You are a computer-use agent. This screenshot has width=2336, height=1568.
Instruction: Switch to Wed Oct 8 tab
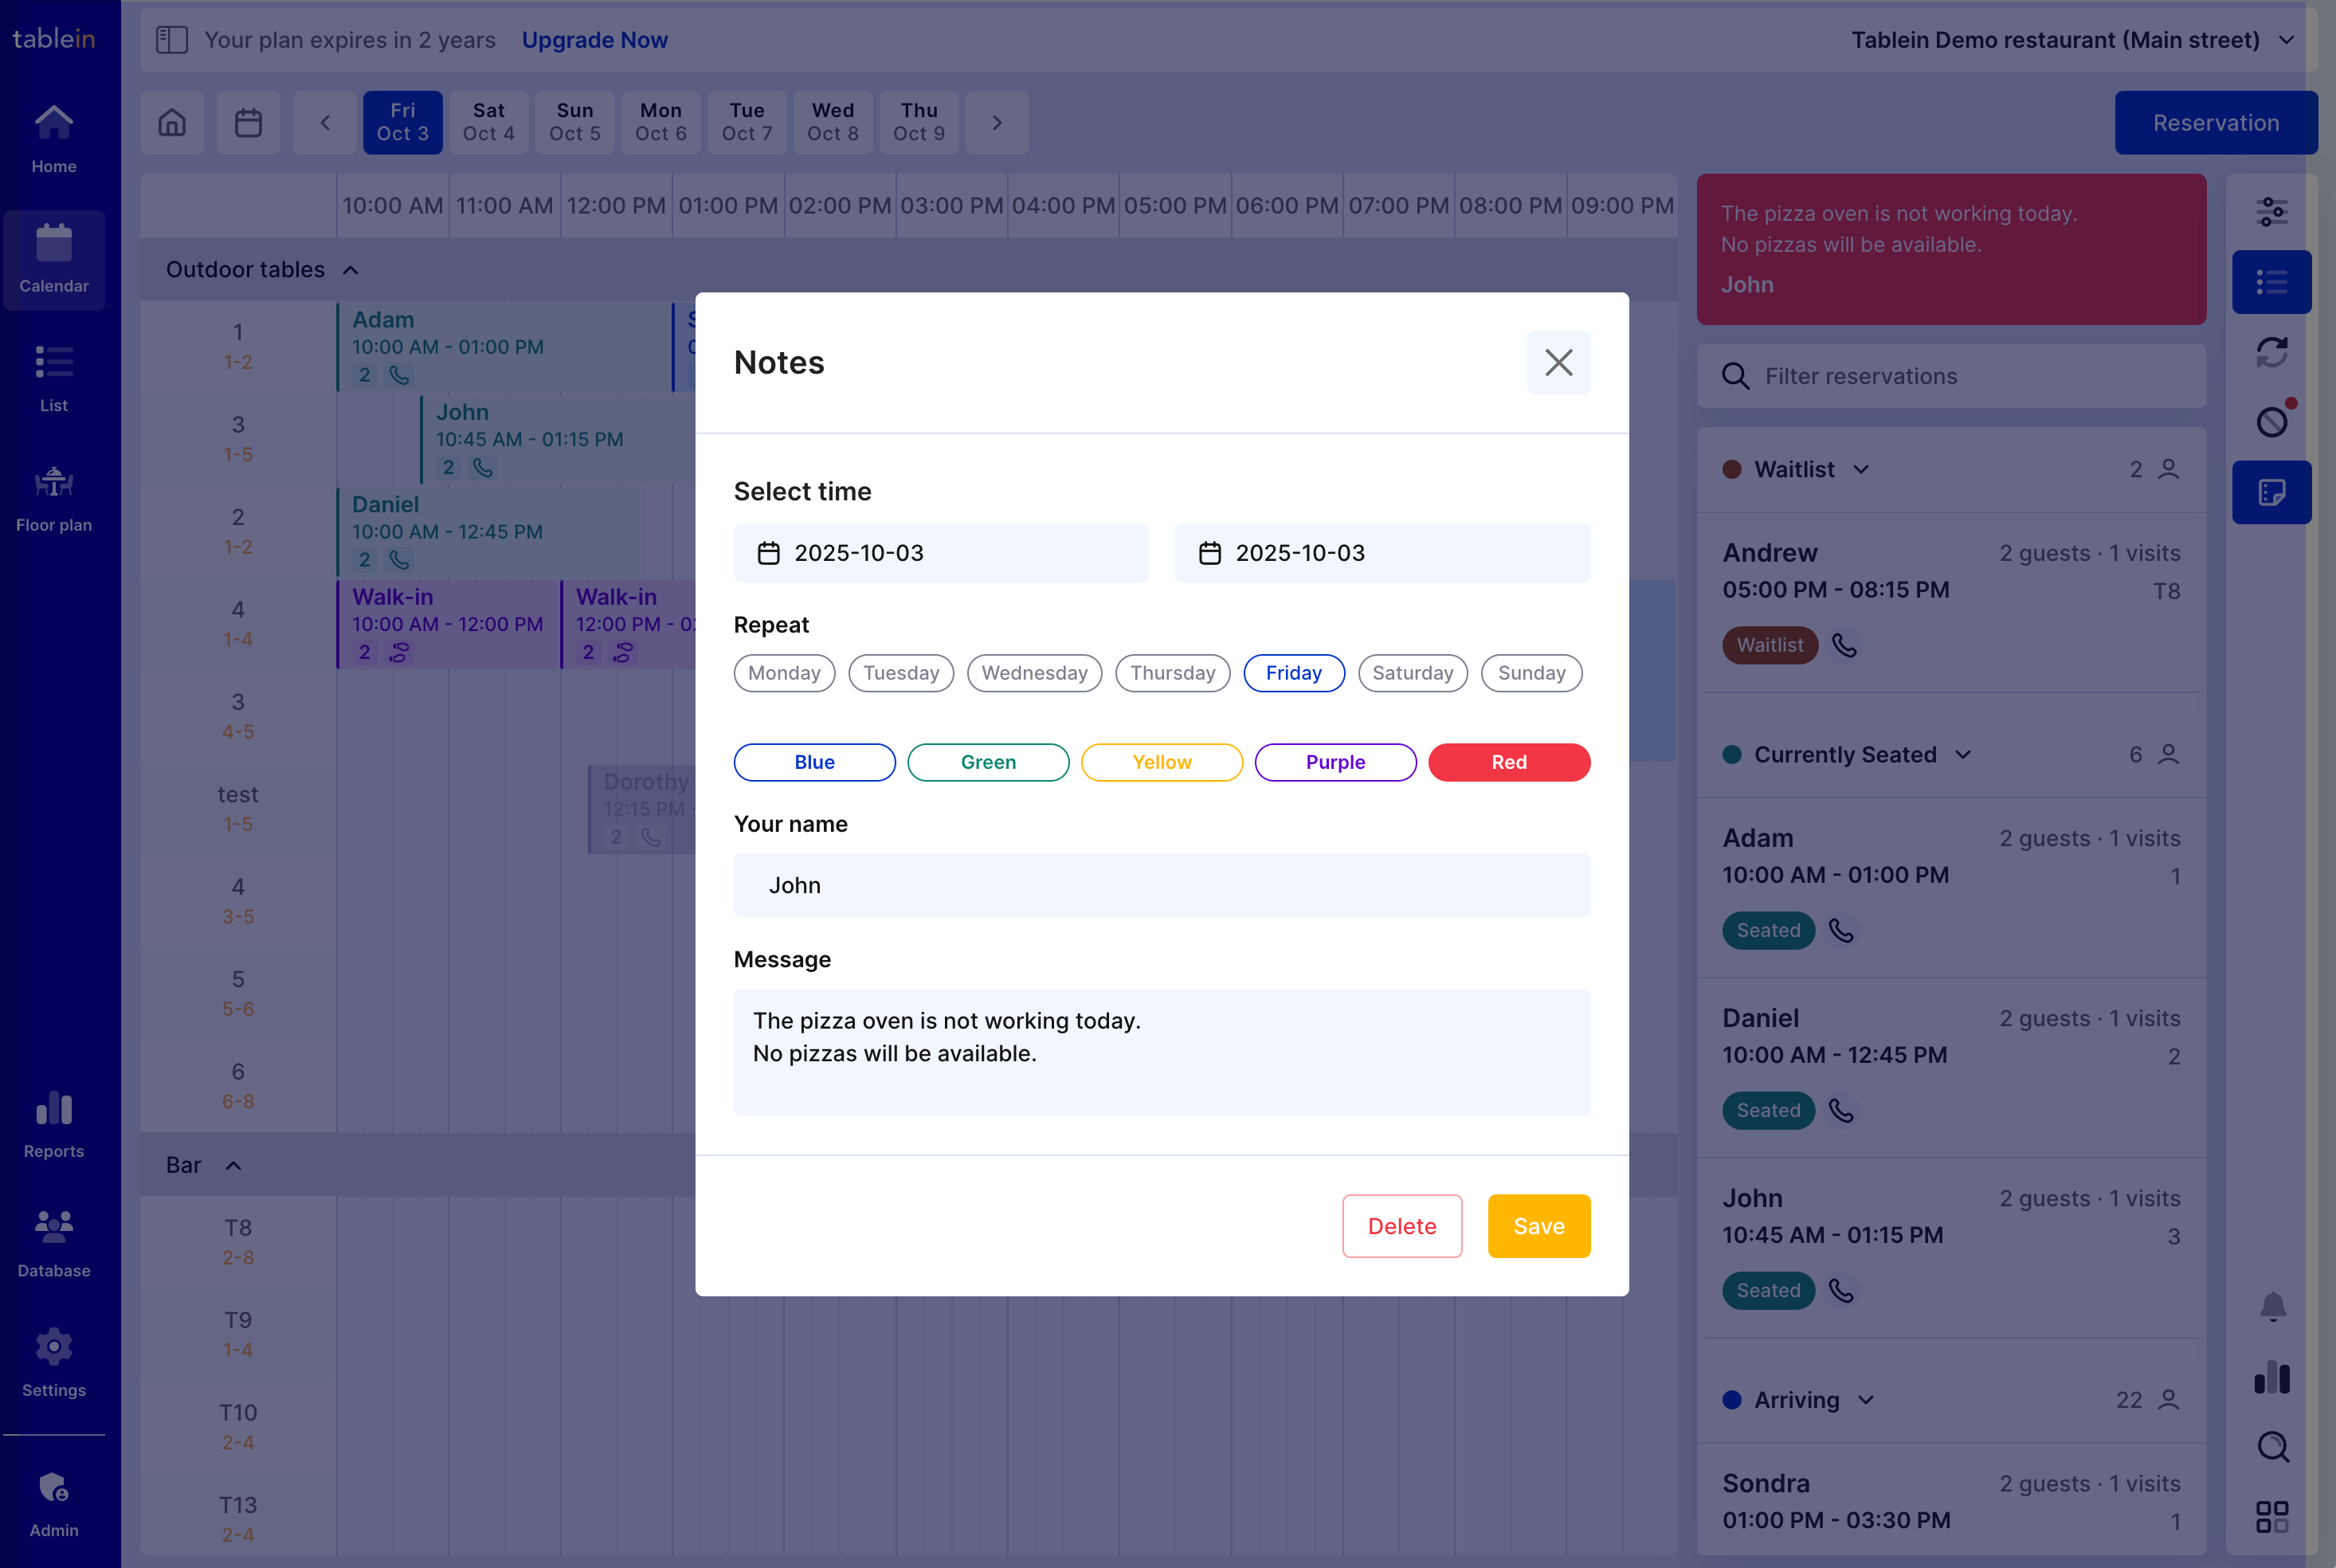[x=832, y=123]
